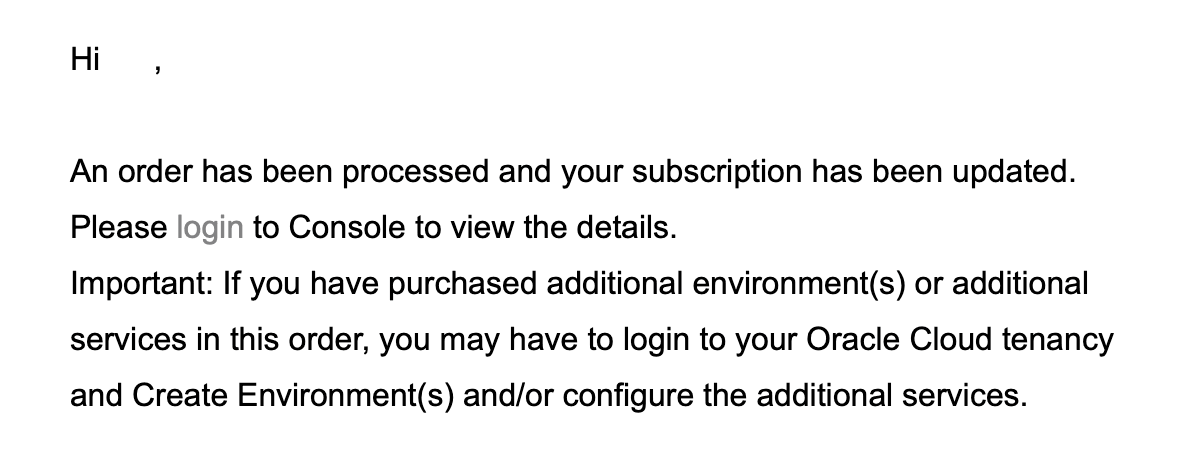Click the words 'Create Environment(s)'
Viewport: 1186px width, 472px height.
click(x=293, y=396)
